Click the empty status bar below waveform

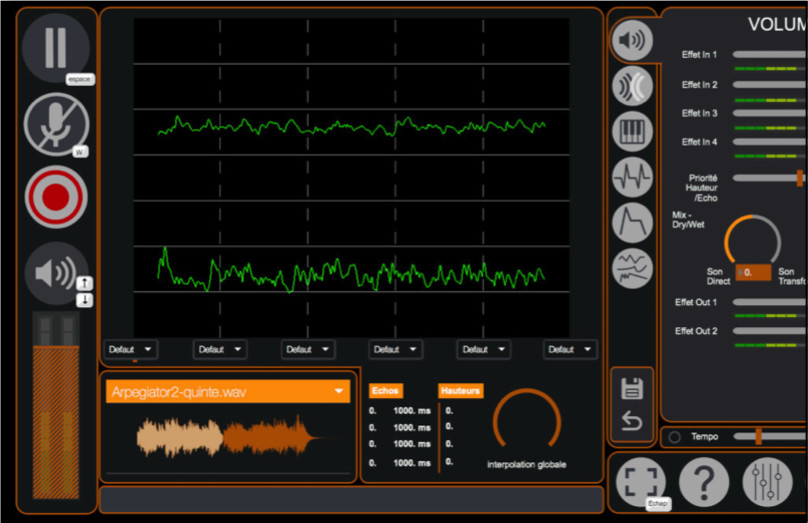coord(351,499)
